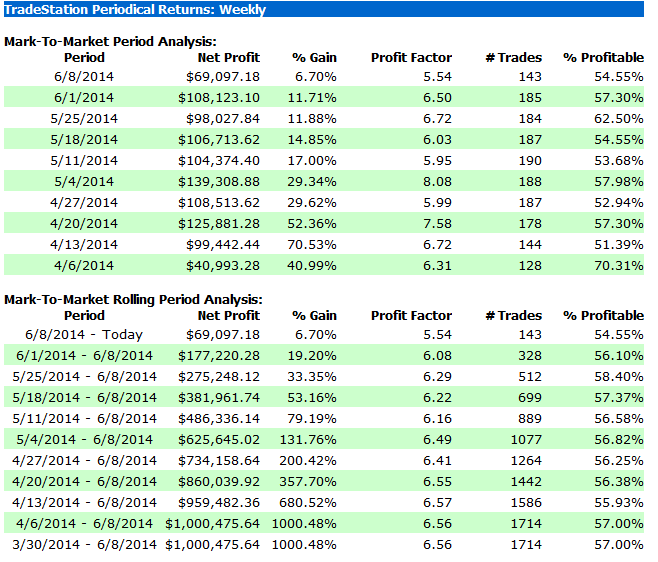The height and width of the screenshot is (562, 658).
Task: Select the 680.52% gain value
Action: (308, 503)
